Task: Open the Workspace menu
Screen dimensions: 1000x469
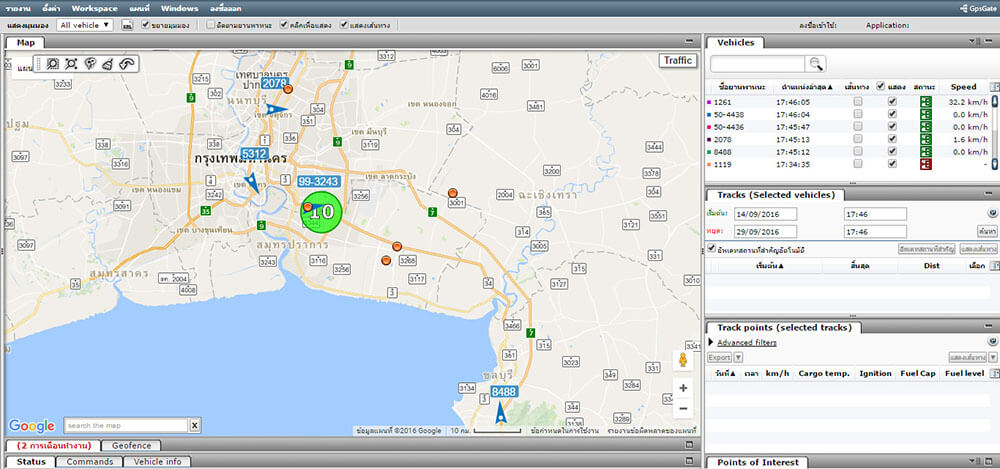Action: tap(94, 8)
